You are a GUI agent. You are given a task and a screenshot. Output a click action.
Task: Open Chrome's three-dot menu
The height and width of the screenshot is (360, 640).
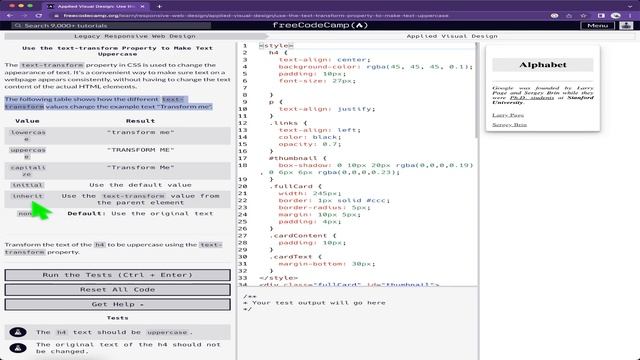click(630, 16)
